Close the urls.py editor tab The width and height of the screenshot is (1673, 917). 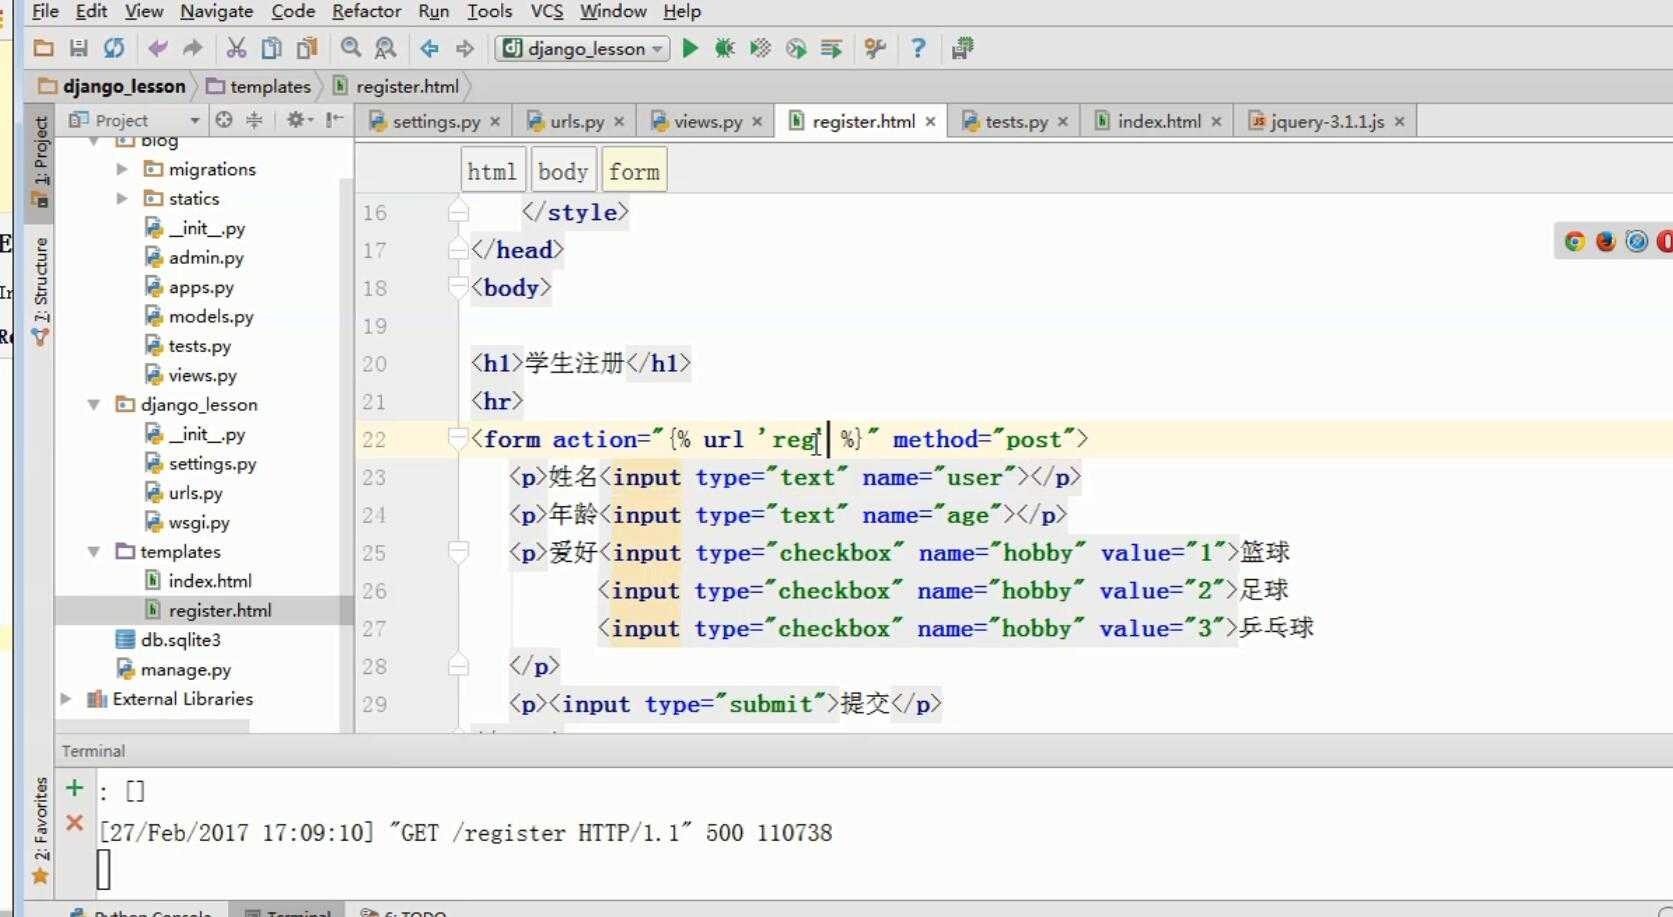tap(619, 122)
